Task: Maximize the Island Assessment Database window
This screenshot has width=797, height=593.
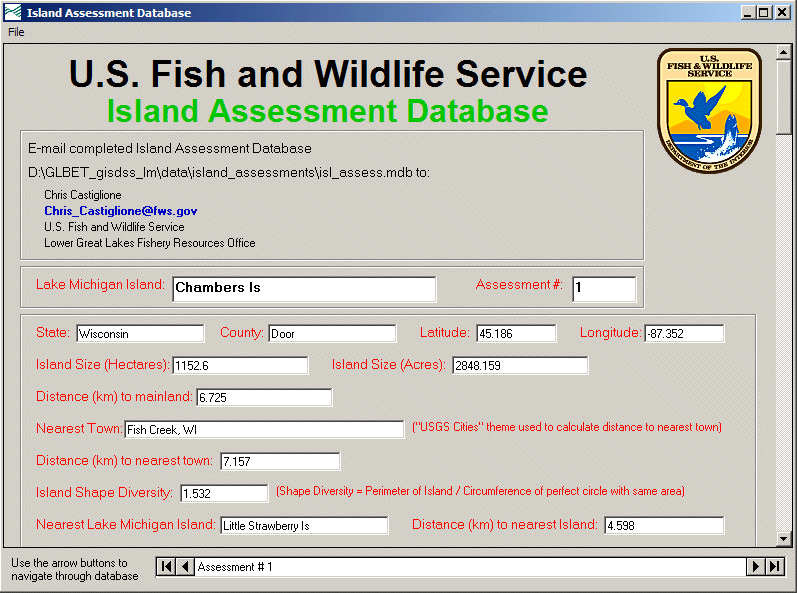Action: pyautogui.click(x=763, y=13)
